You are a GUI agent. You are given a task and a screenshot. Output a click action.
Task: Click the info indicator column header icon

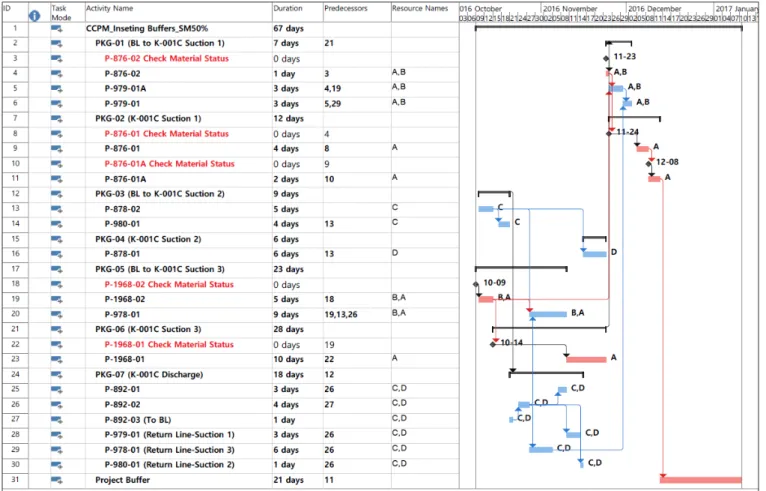point(34,16)
